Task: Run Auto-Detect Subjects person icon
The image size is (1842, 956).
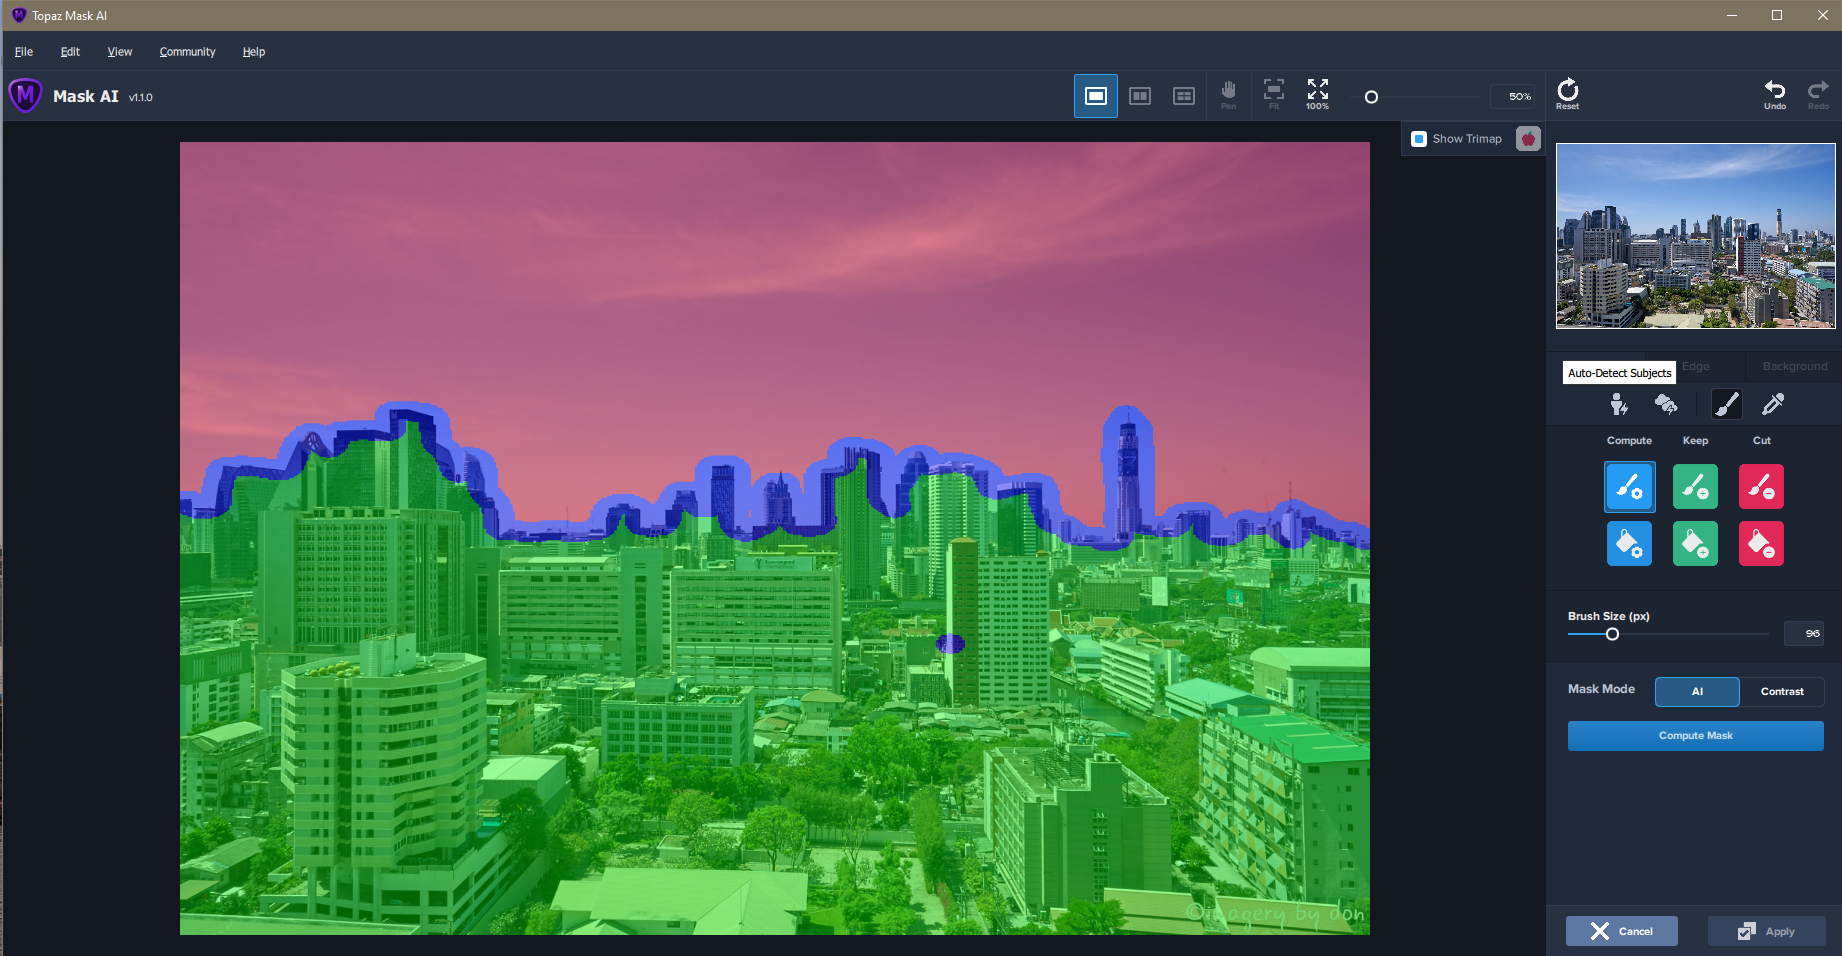Action: coord(1619,404)
